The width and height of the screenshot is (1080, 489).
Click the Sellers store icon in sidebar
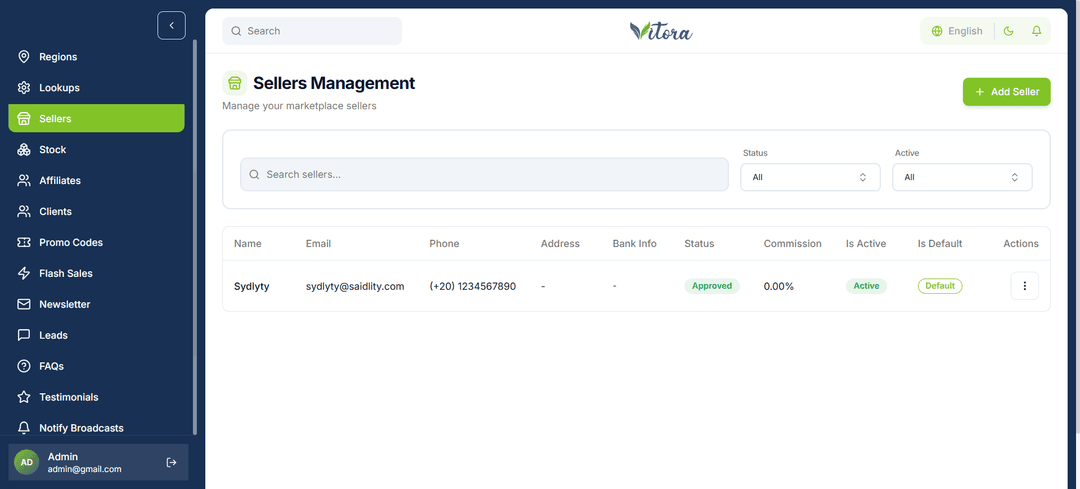(x=24, y=118)
